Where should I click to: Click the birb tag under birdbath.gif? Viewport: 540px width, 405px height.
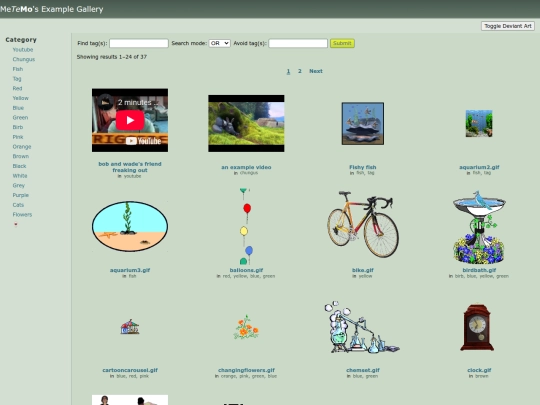pyautogui.click(x=459, y=276)
